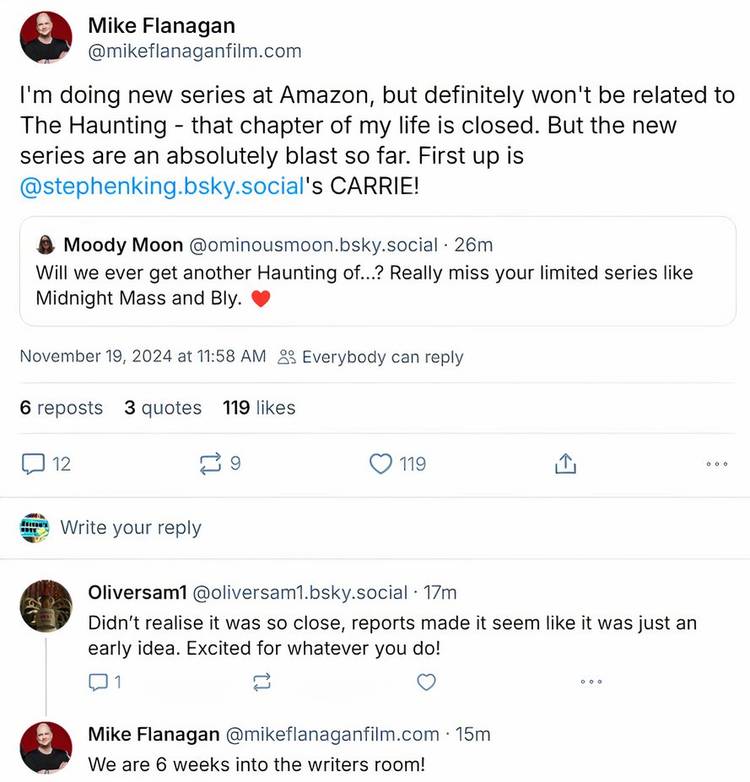Click the Write your reply field

130,528
